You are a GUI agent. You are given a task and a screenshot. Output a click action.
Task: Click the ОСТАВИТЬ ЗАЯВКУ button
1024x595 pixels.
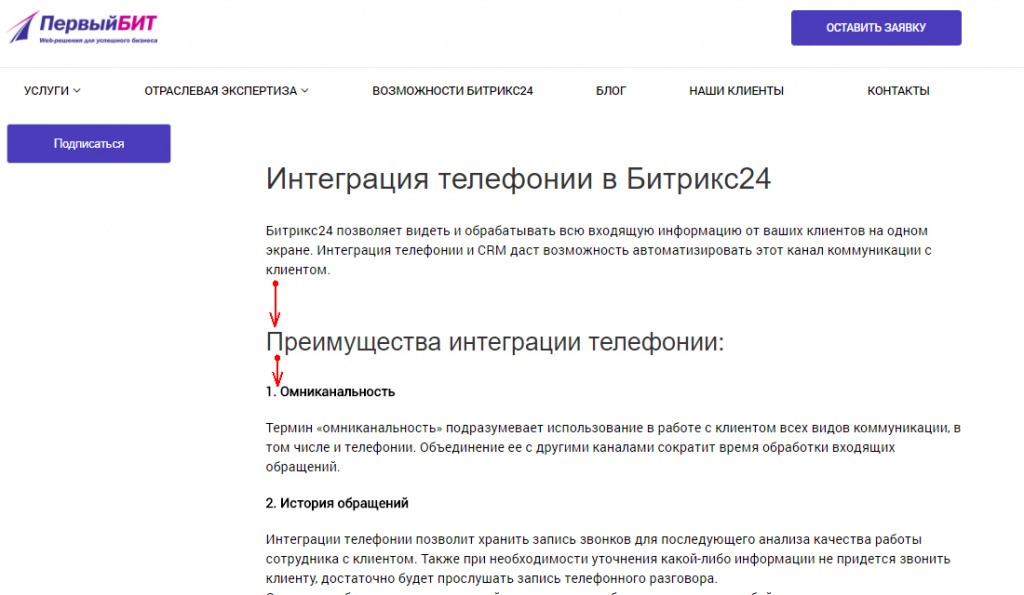[x=875, y=28]
